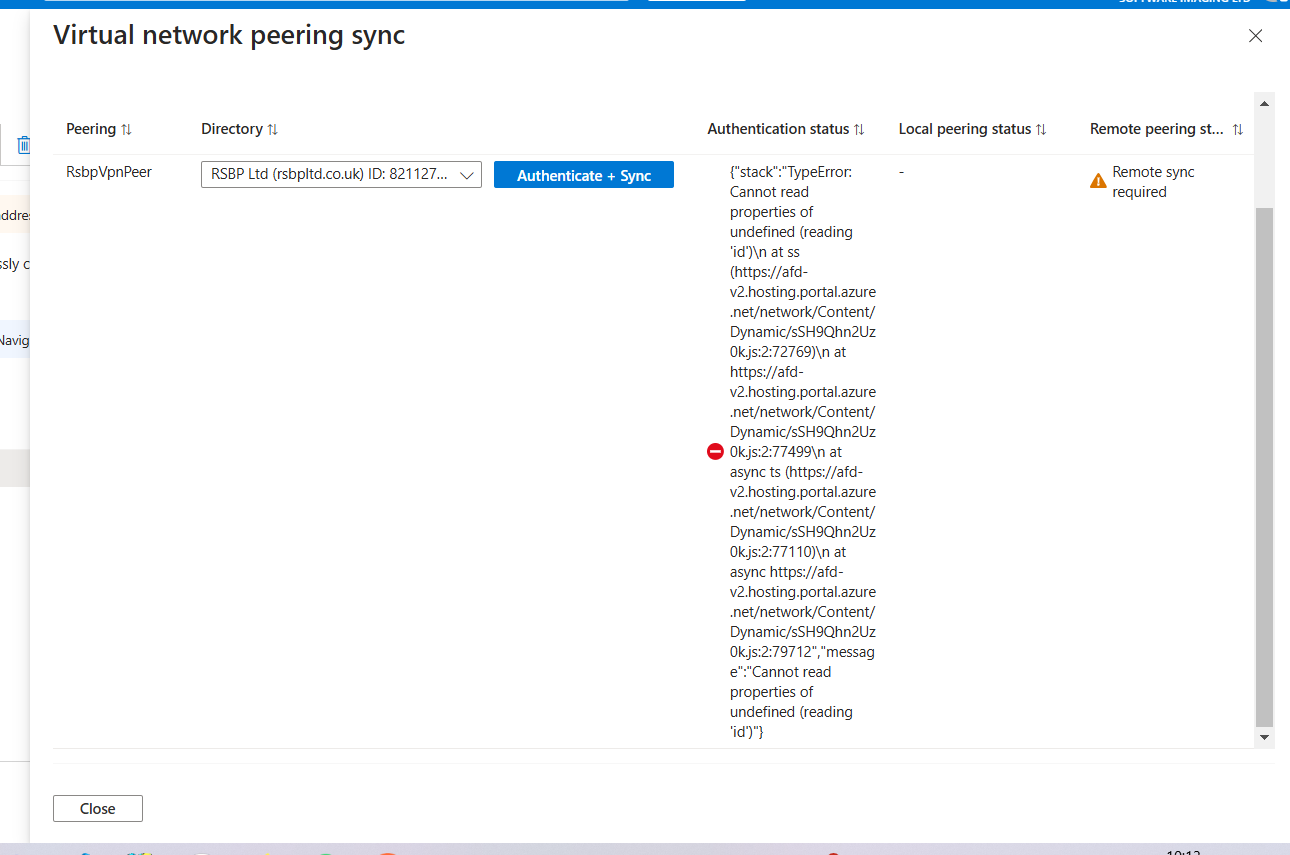Sort by Local peering status arrows
1290x855 pixels.
coord(1041,129)
